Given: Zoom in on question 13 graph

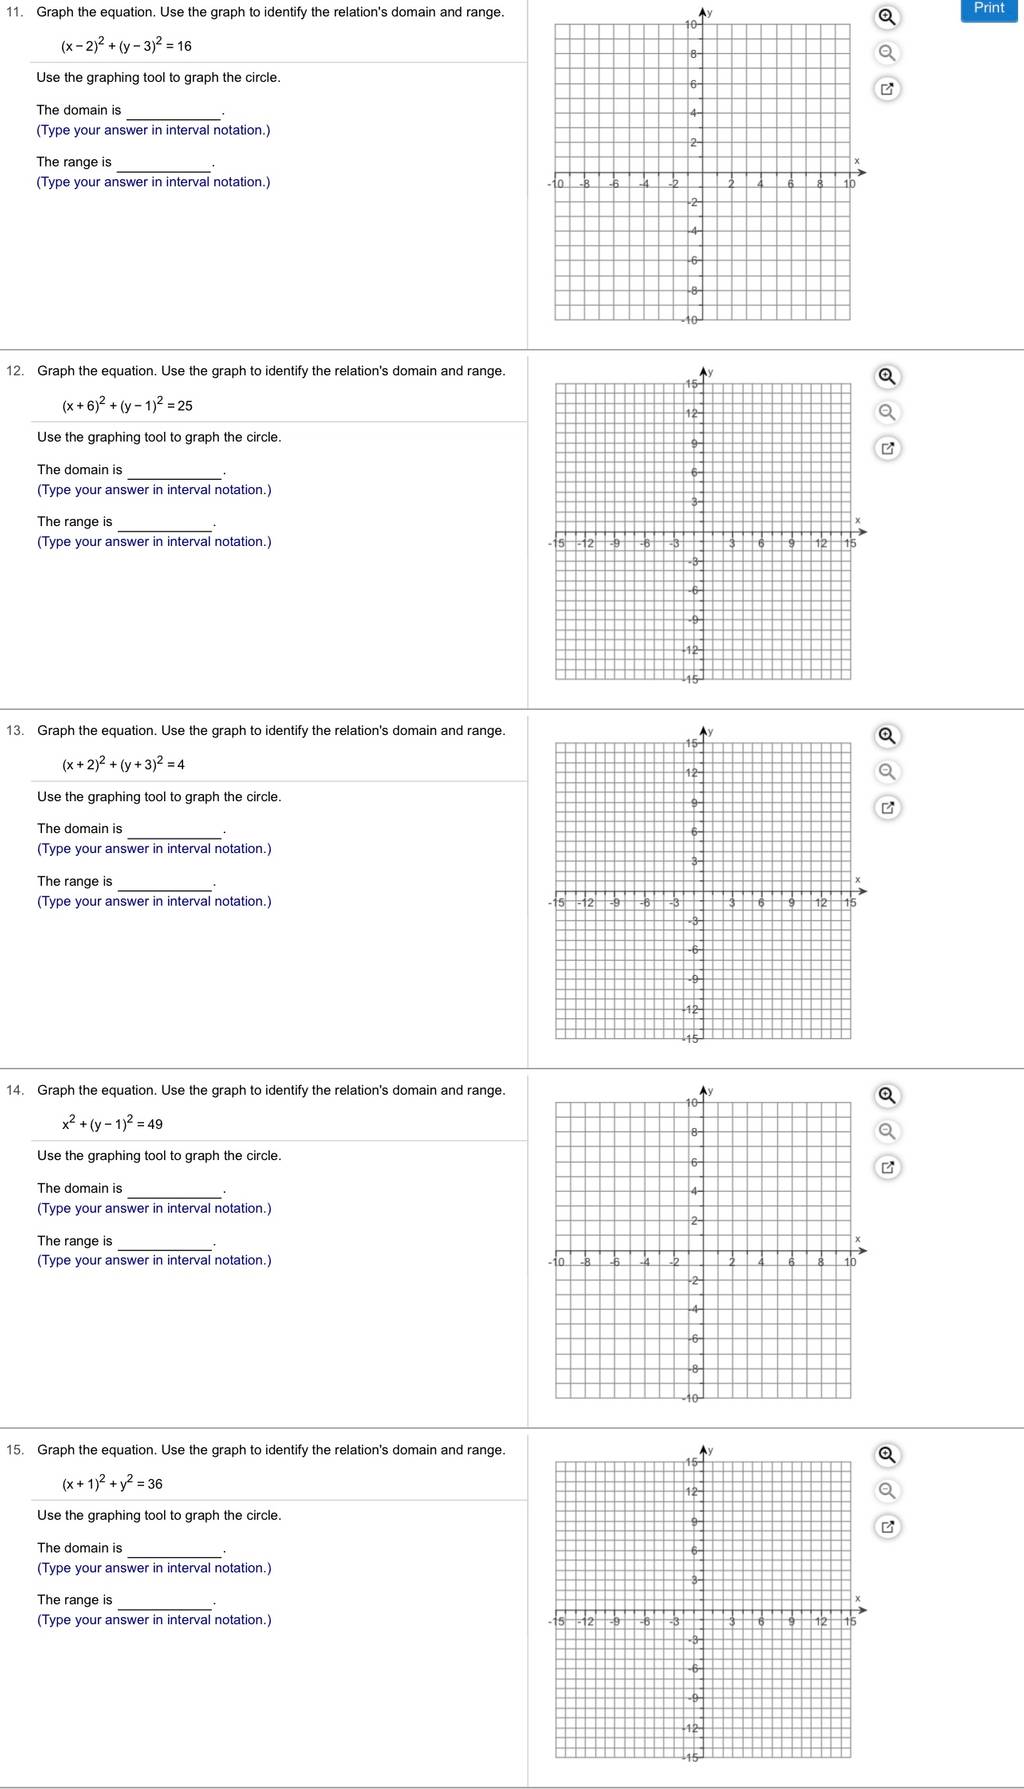Looking at the screenshot, I should coord(886,736).
